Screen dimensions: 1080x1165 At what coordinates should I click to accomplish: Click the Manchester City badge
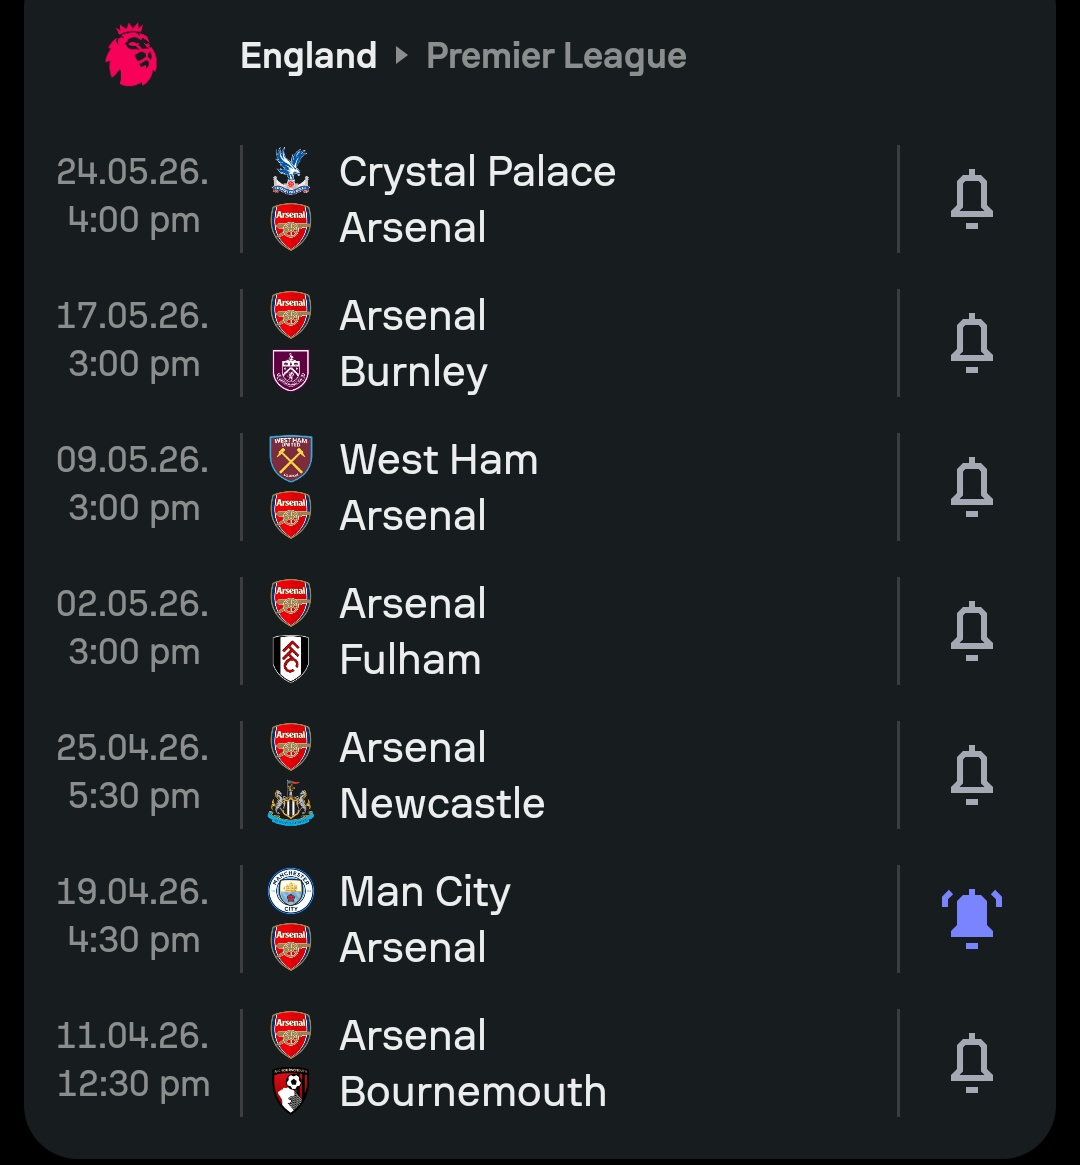point(291,891)
